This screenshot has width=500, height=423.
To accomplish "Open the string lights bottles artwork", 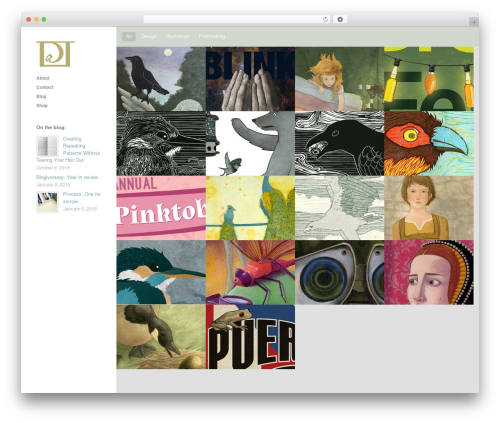I will pyautogui.click(x=429, y=79).
